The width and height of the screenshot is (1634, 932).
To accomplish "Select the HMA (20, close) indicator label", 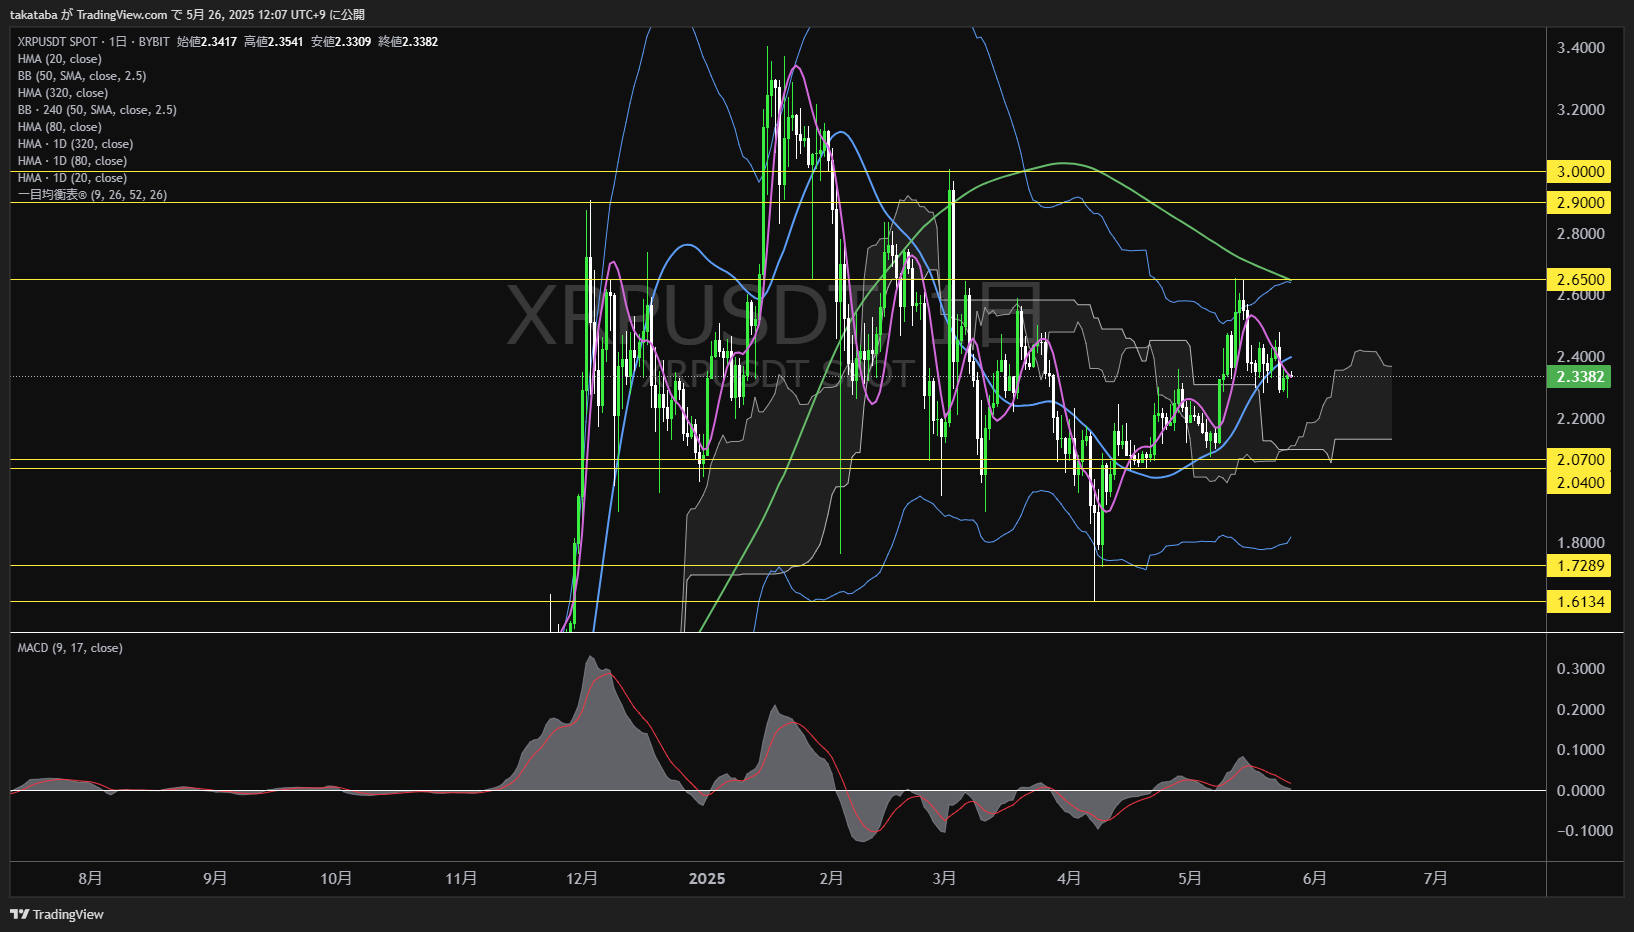I will tap(60, 59).
